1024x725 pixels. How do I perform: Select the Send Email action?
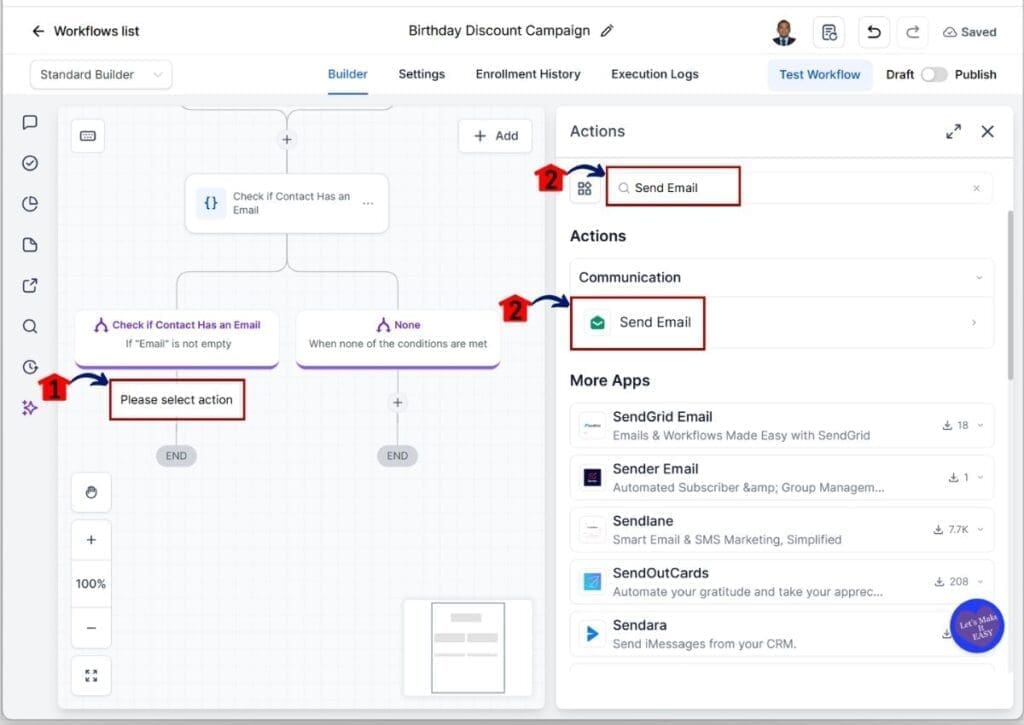(782, 323)
